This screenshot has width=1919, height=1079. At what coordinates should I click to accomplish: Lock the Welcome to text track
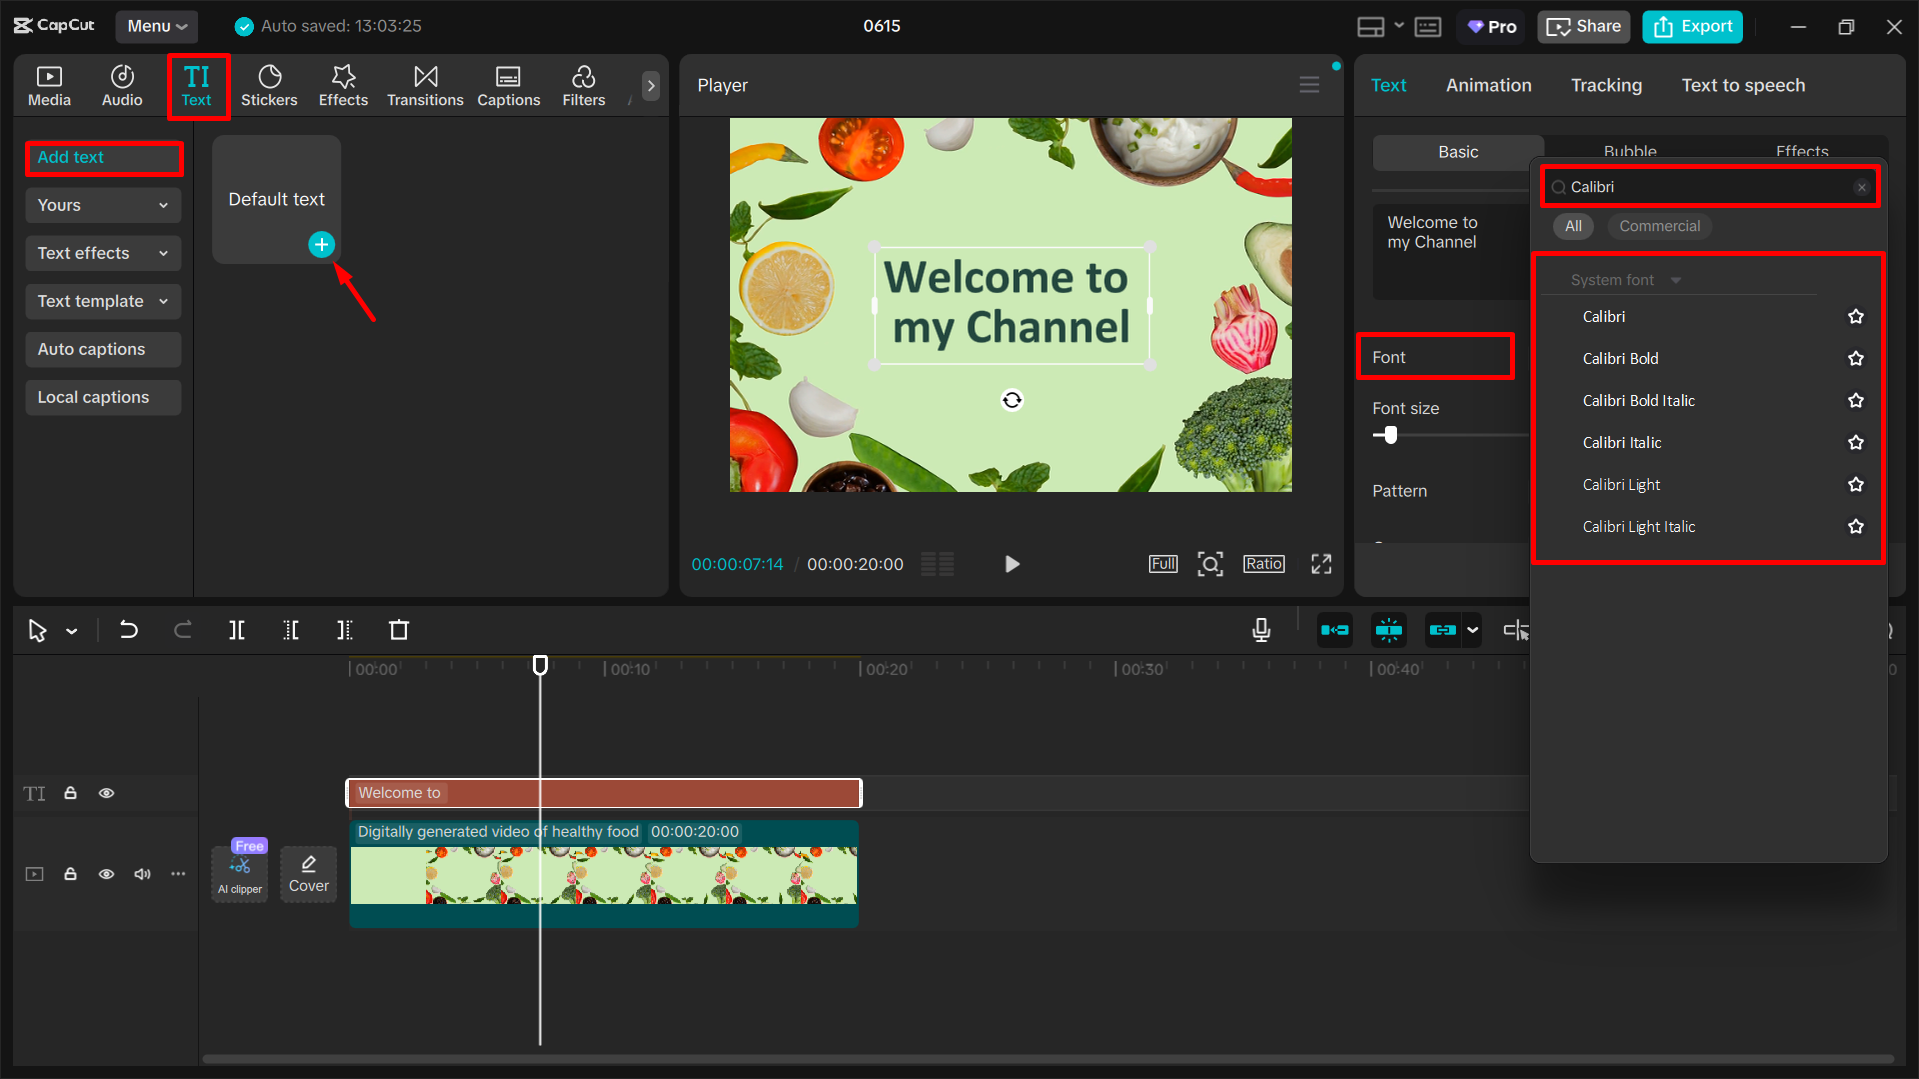(70, 792)
